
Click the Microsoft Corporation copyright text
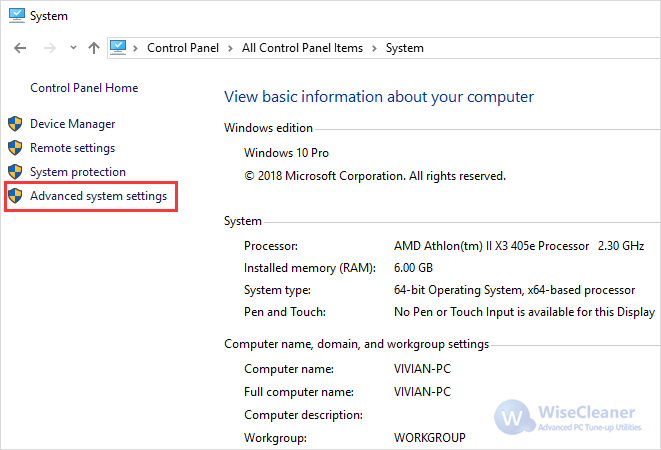tap(375, 176)
